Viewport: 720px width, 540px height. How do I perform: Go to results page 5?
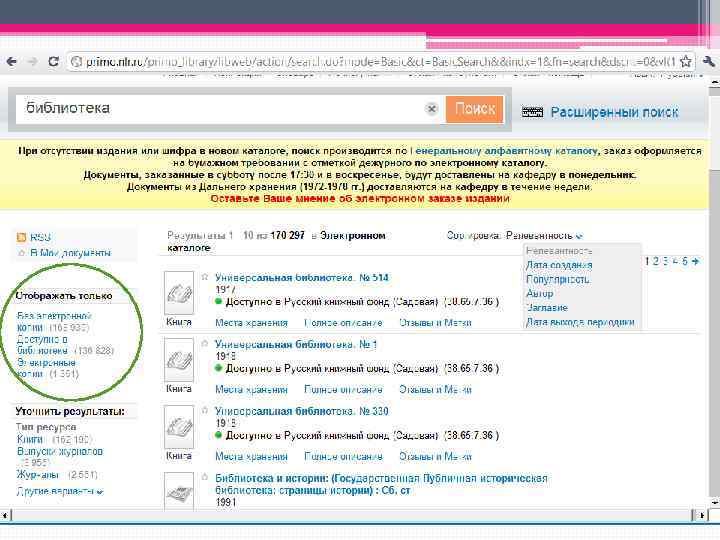tap(685, 261)
